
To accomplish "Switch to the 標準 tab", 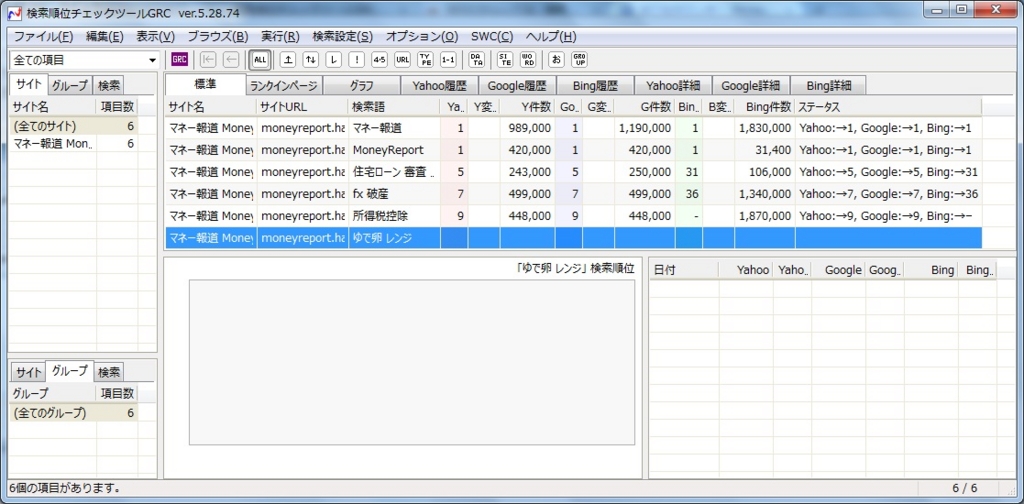I will [x=205, y=84].
